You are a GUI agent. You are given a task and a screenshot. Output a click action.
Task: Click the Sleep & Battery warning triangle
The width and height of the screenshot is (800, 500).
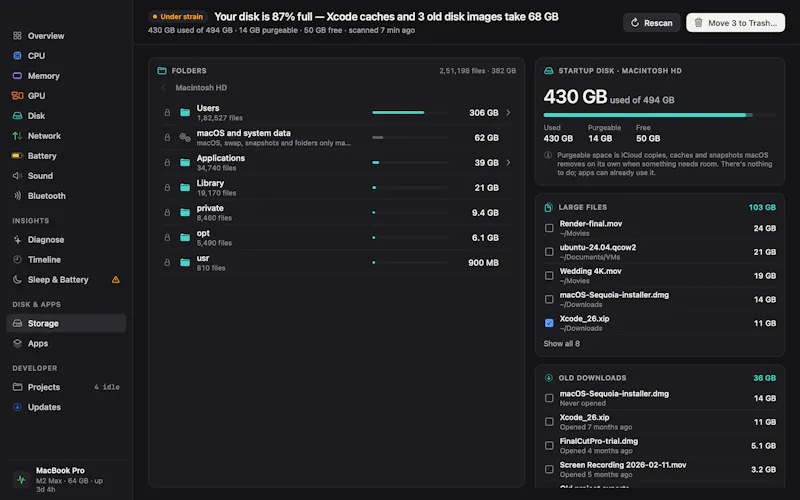(x=116, y=280)
